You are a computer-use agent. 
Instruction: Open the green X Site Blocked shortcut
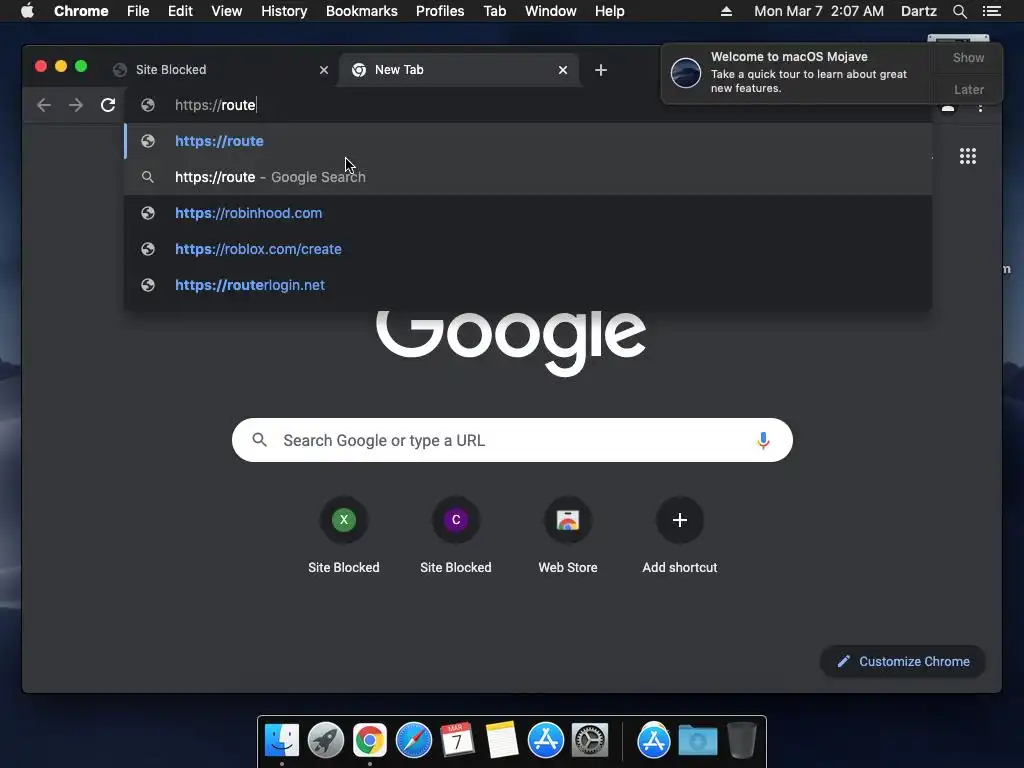click(344, 520)
